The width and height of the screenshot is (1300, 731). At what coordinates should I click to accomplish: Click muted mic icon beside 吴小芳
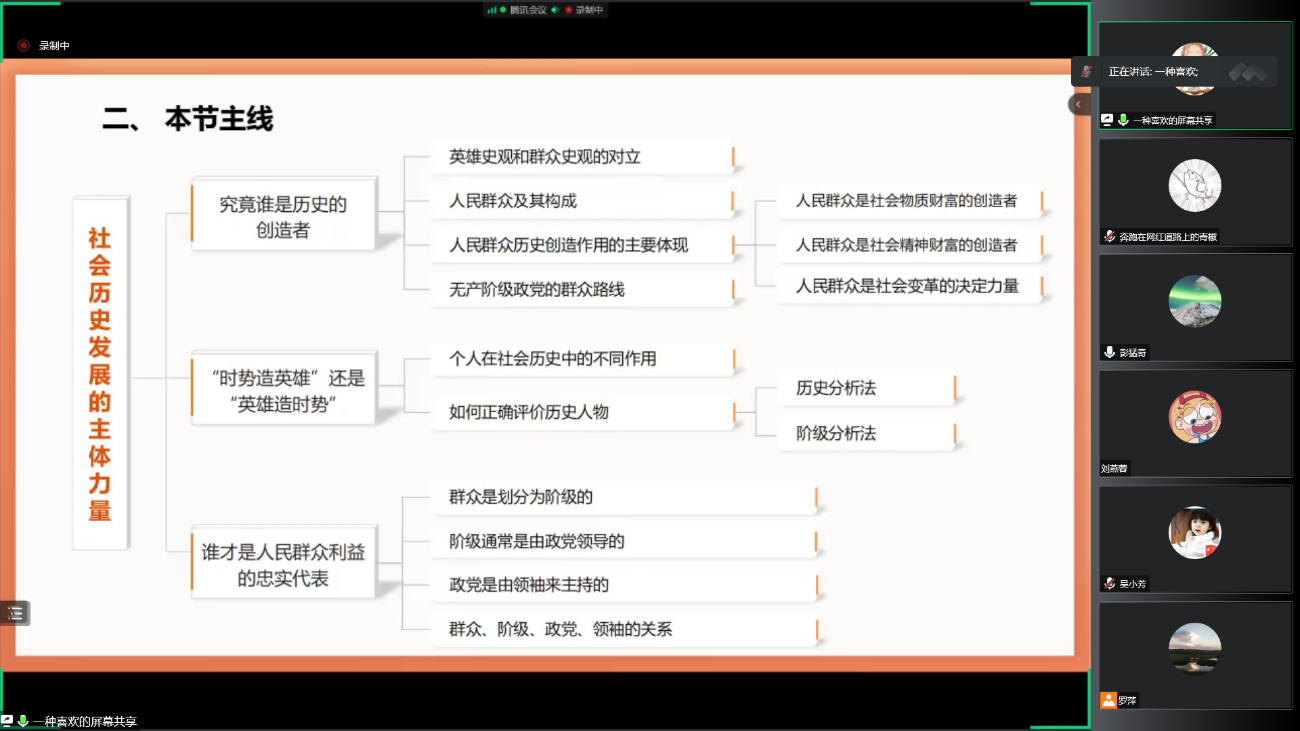(x=1109, y=584)
